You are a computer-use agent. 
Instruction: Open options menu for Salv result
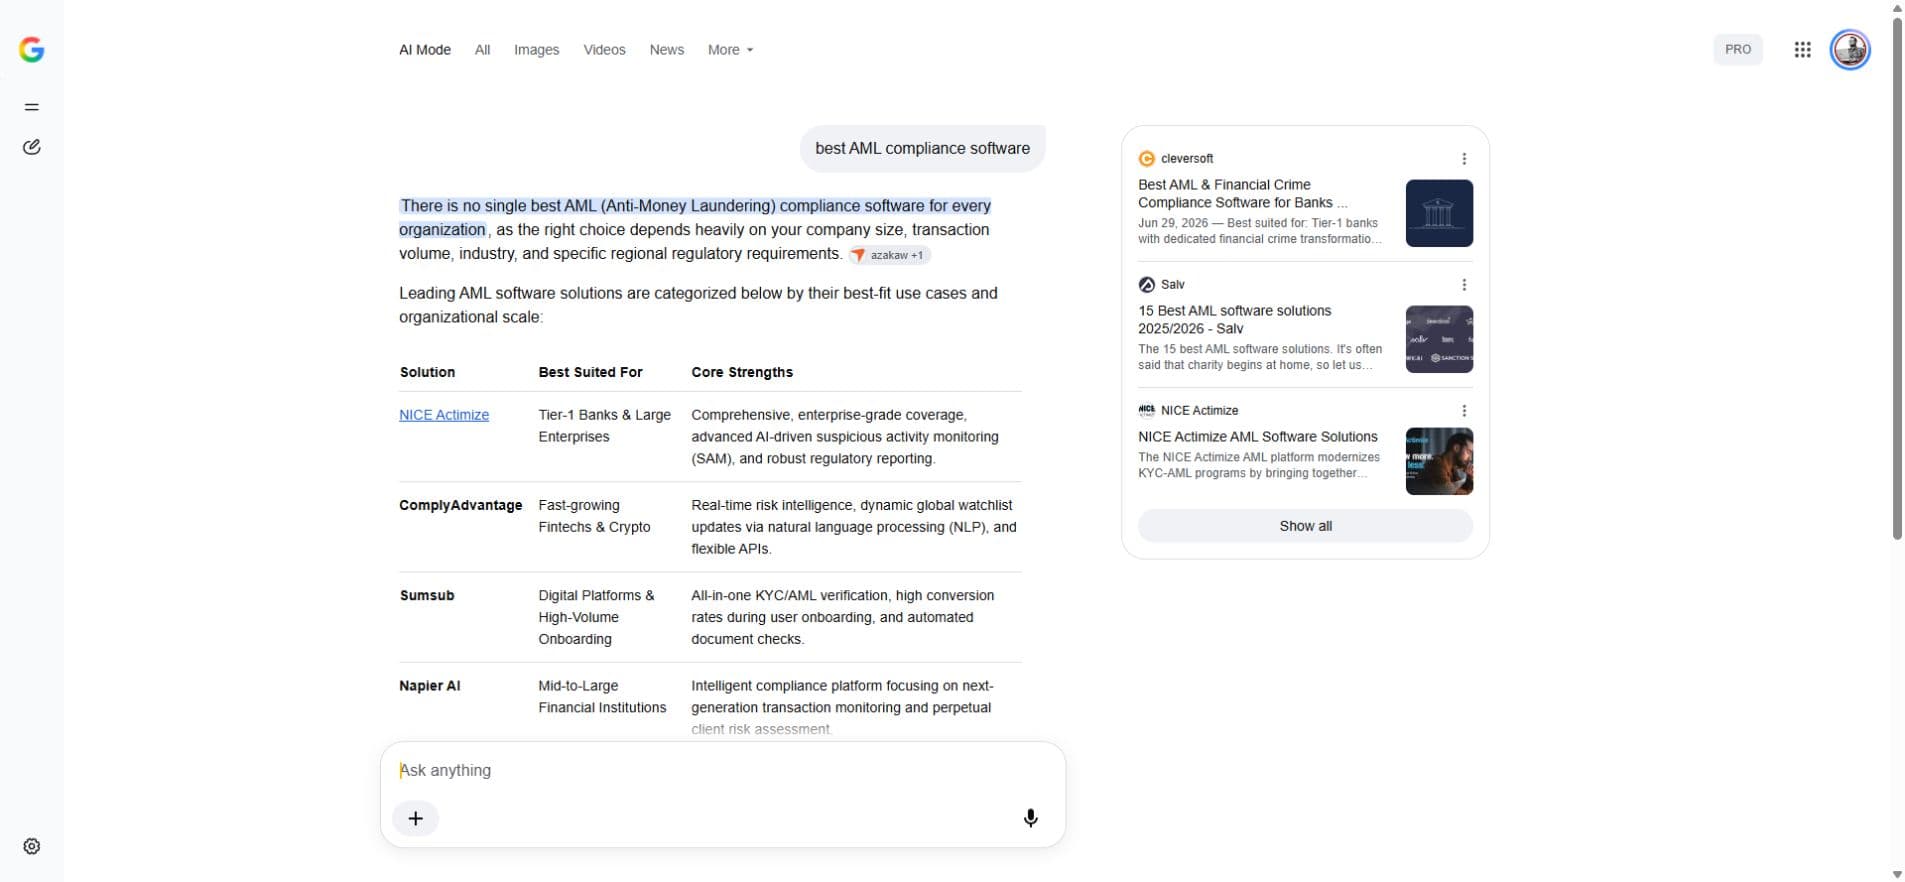pyautogui.click(x=1463, y=285)
